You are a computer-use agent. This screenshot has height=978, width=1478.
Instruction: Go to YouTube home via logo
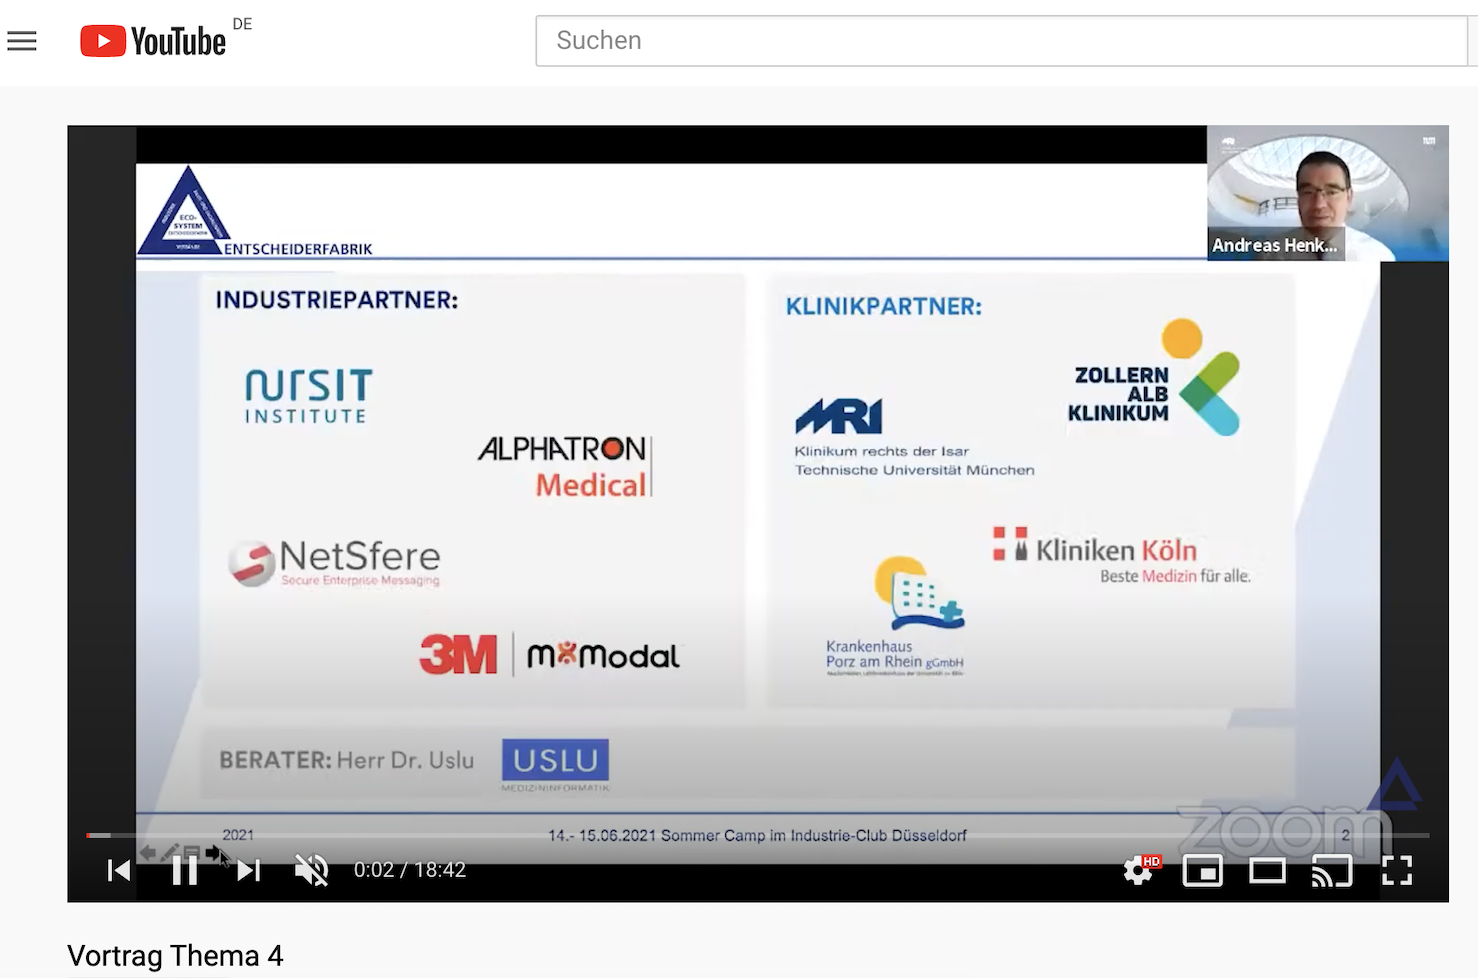click(153, 41)
